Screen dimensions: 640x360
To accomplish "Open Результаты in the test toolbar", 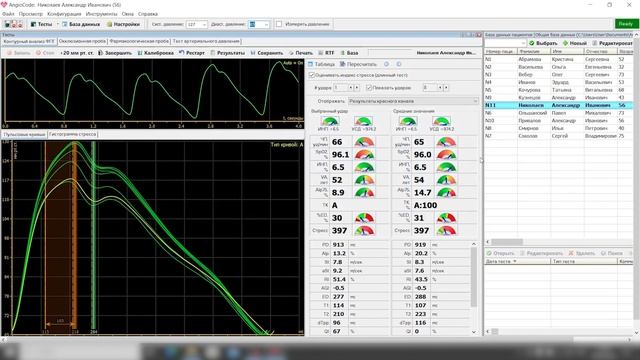I will tap(227, 53).
